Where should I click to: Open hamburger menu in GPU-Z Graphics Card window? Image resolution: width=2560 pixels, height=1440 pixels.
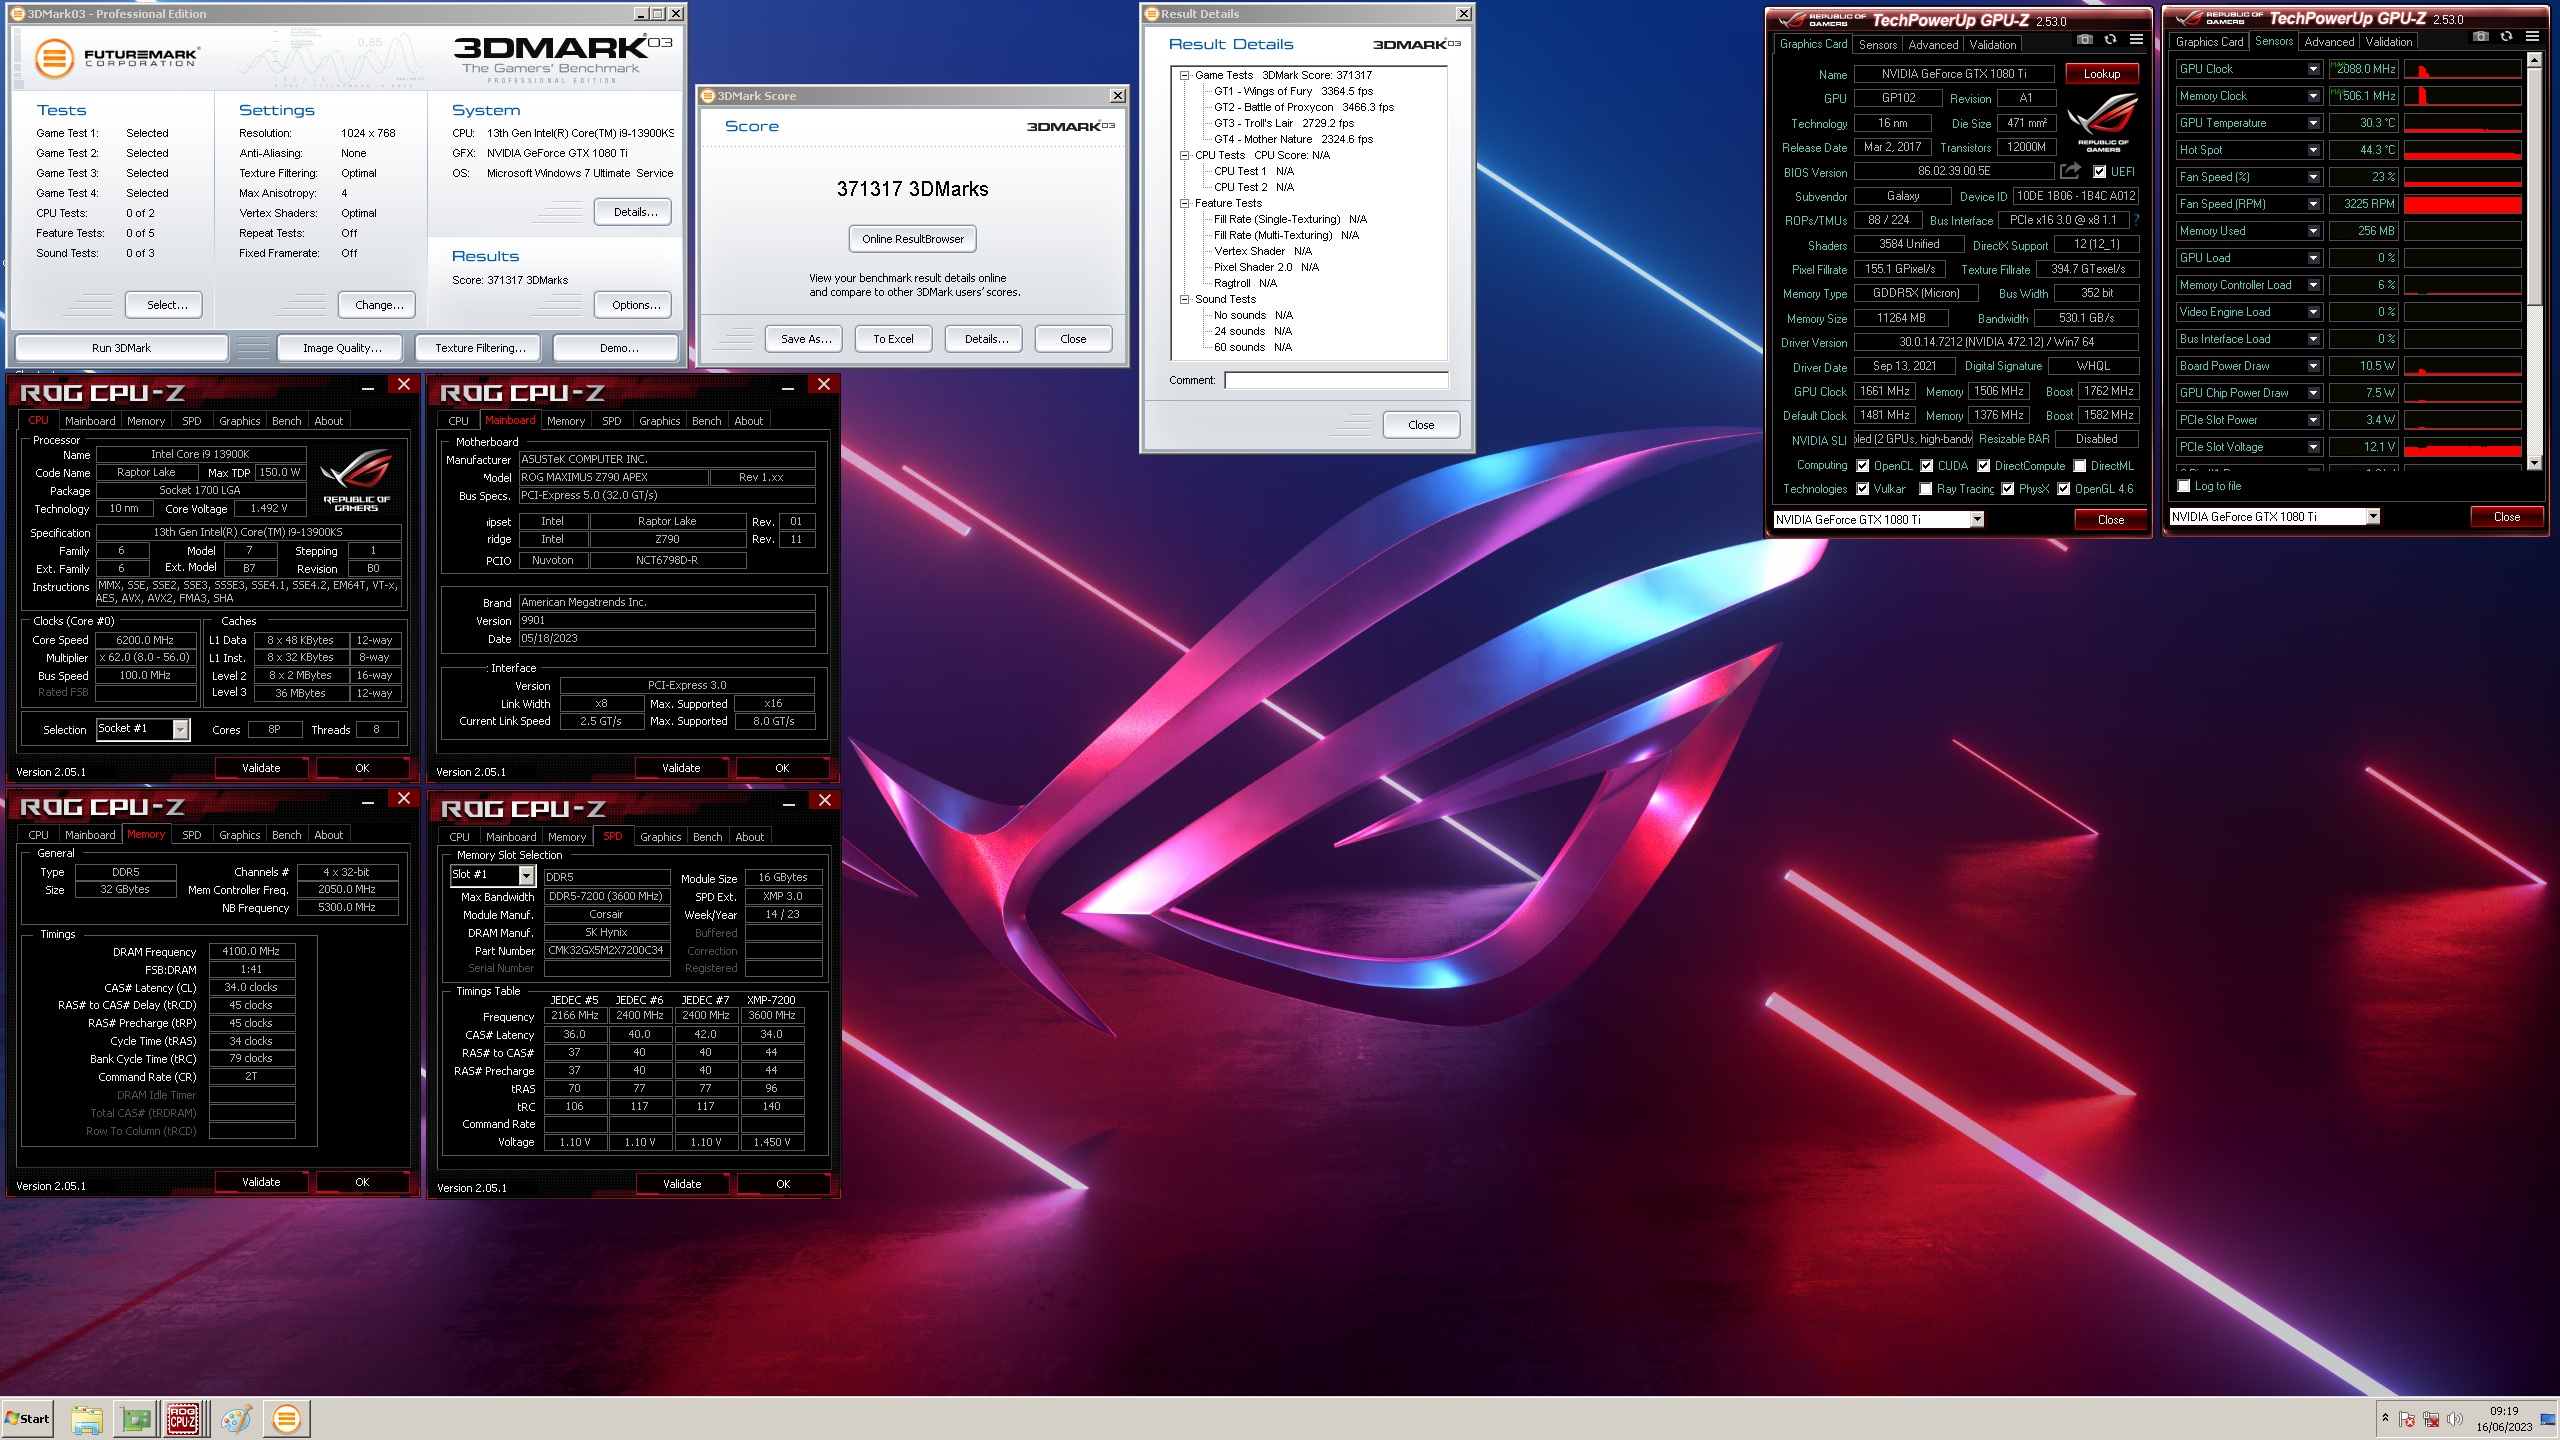(x=2136, y=40)
